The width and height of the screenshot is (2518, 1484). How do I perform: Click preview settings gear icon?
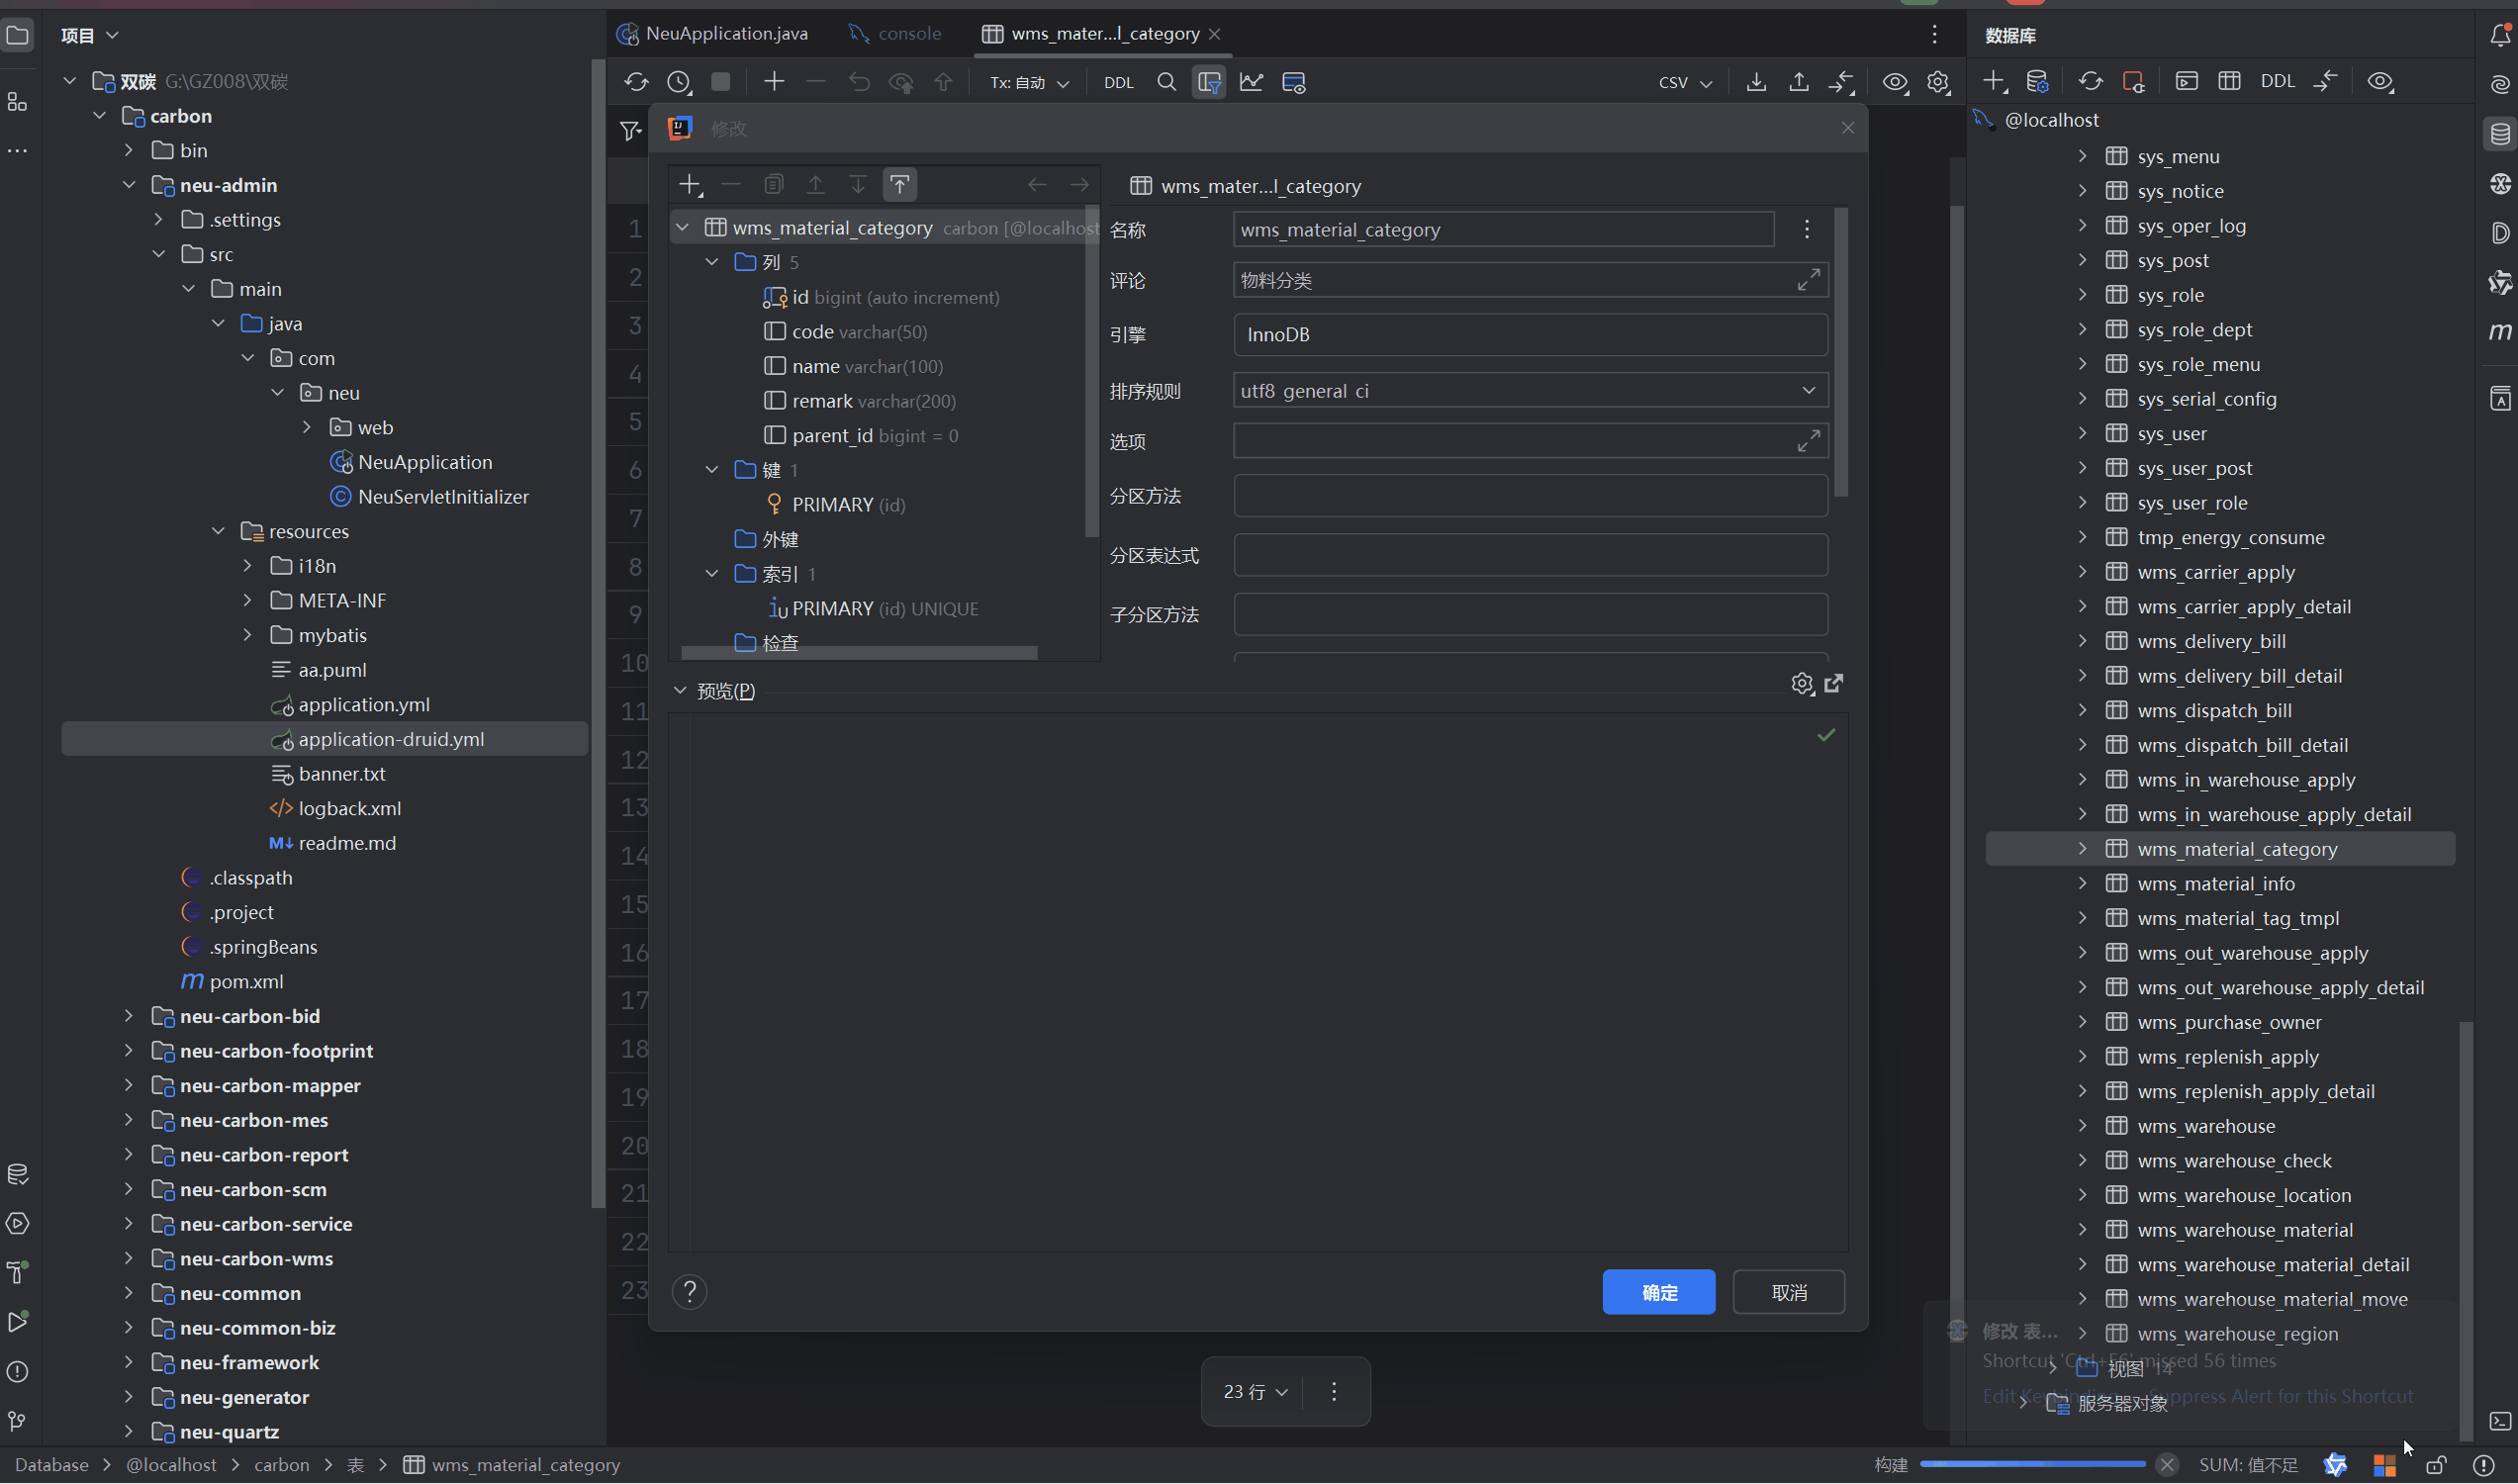[1801, 684]
